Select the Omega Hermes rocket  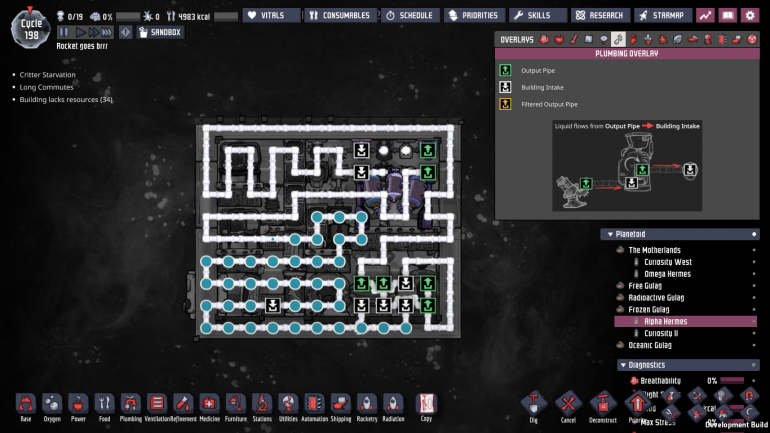tap(667, 274)
